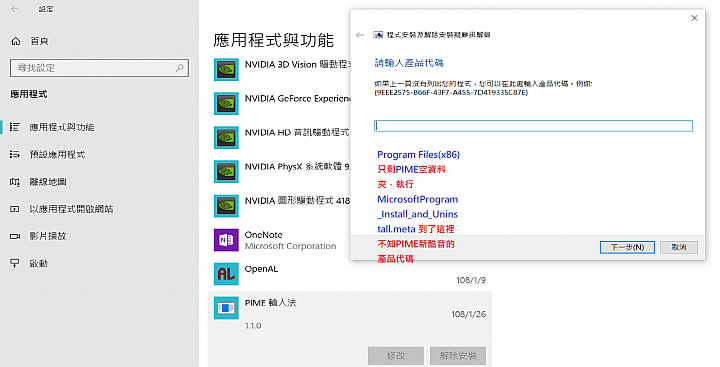Select NVIDIA 圖形驅動程式 418 entry text
720x367 pixels.
point(298,201)
